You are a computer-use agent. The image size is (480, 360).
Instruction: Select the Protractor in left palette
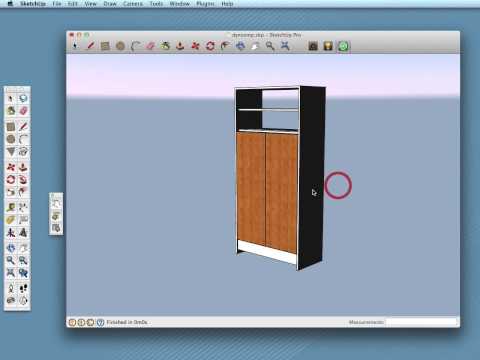tap(11, 220)
